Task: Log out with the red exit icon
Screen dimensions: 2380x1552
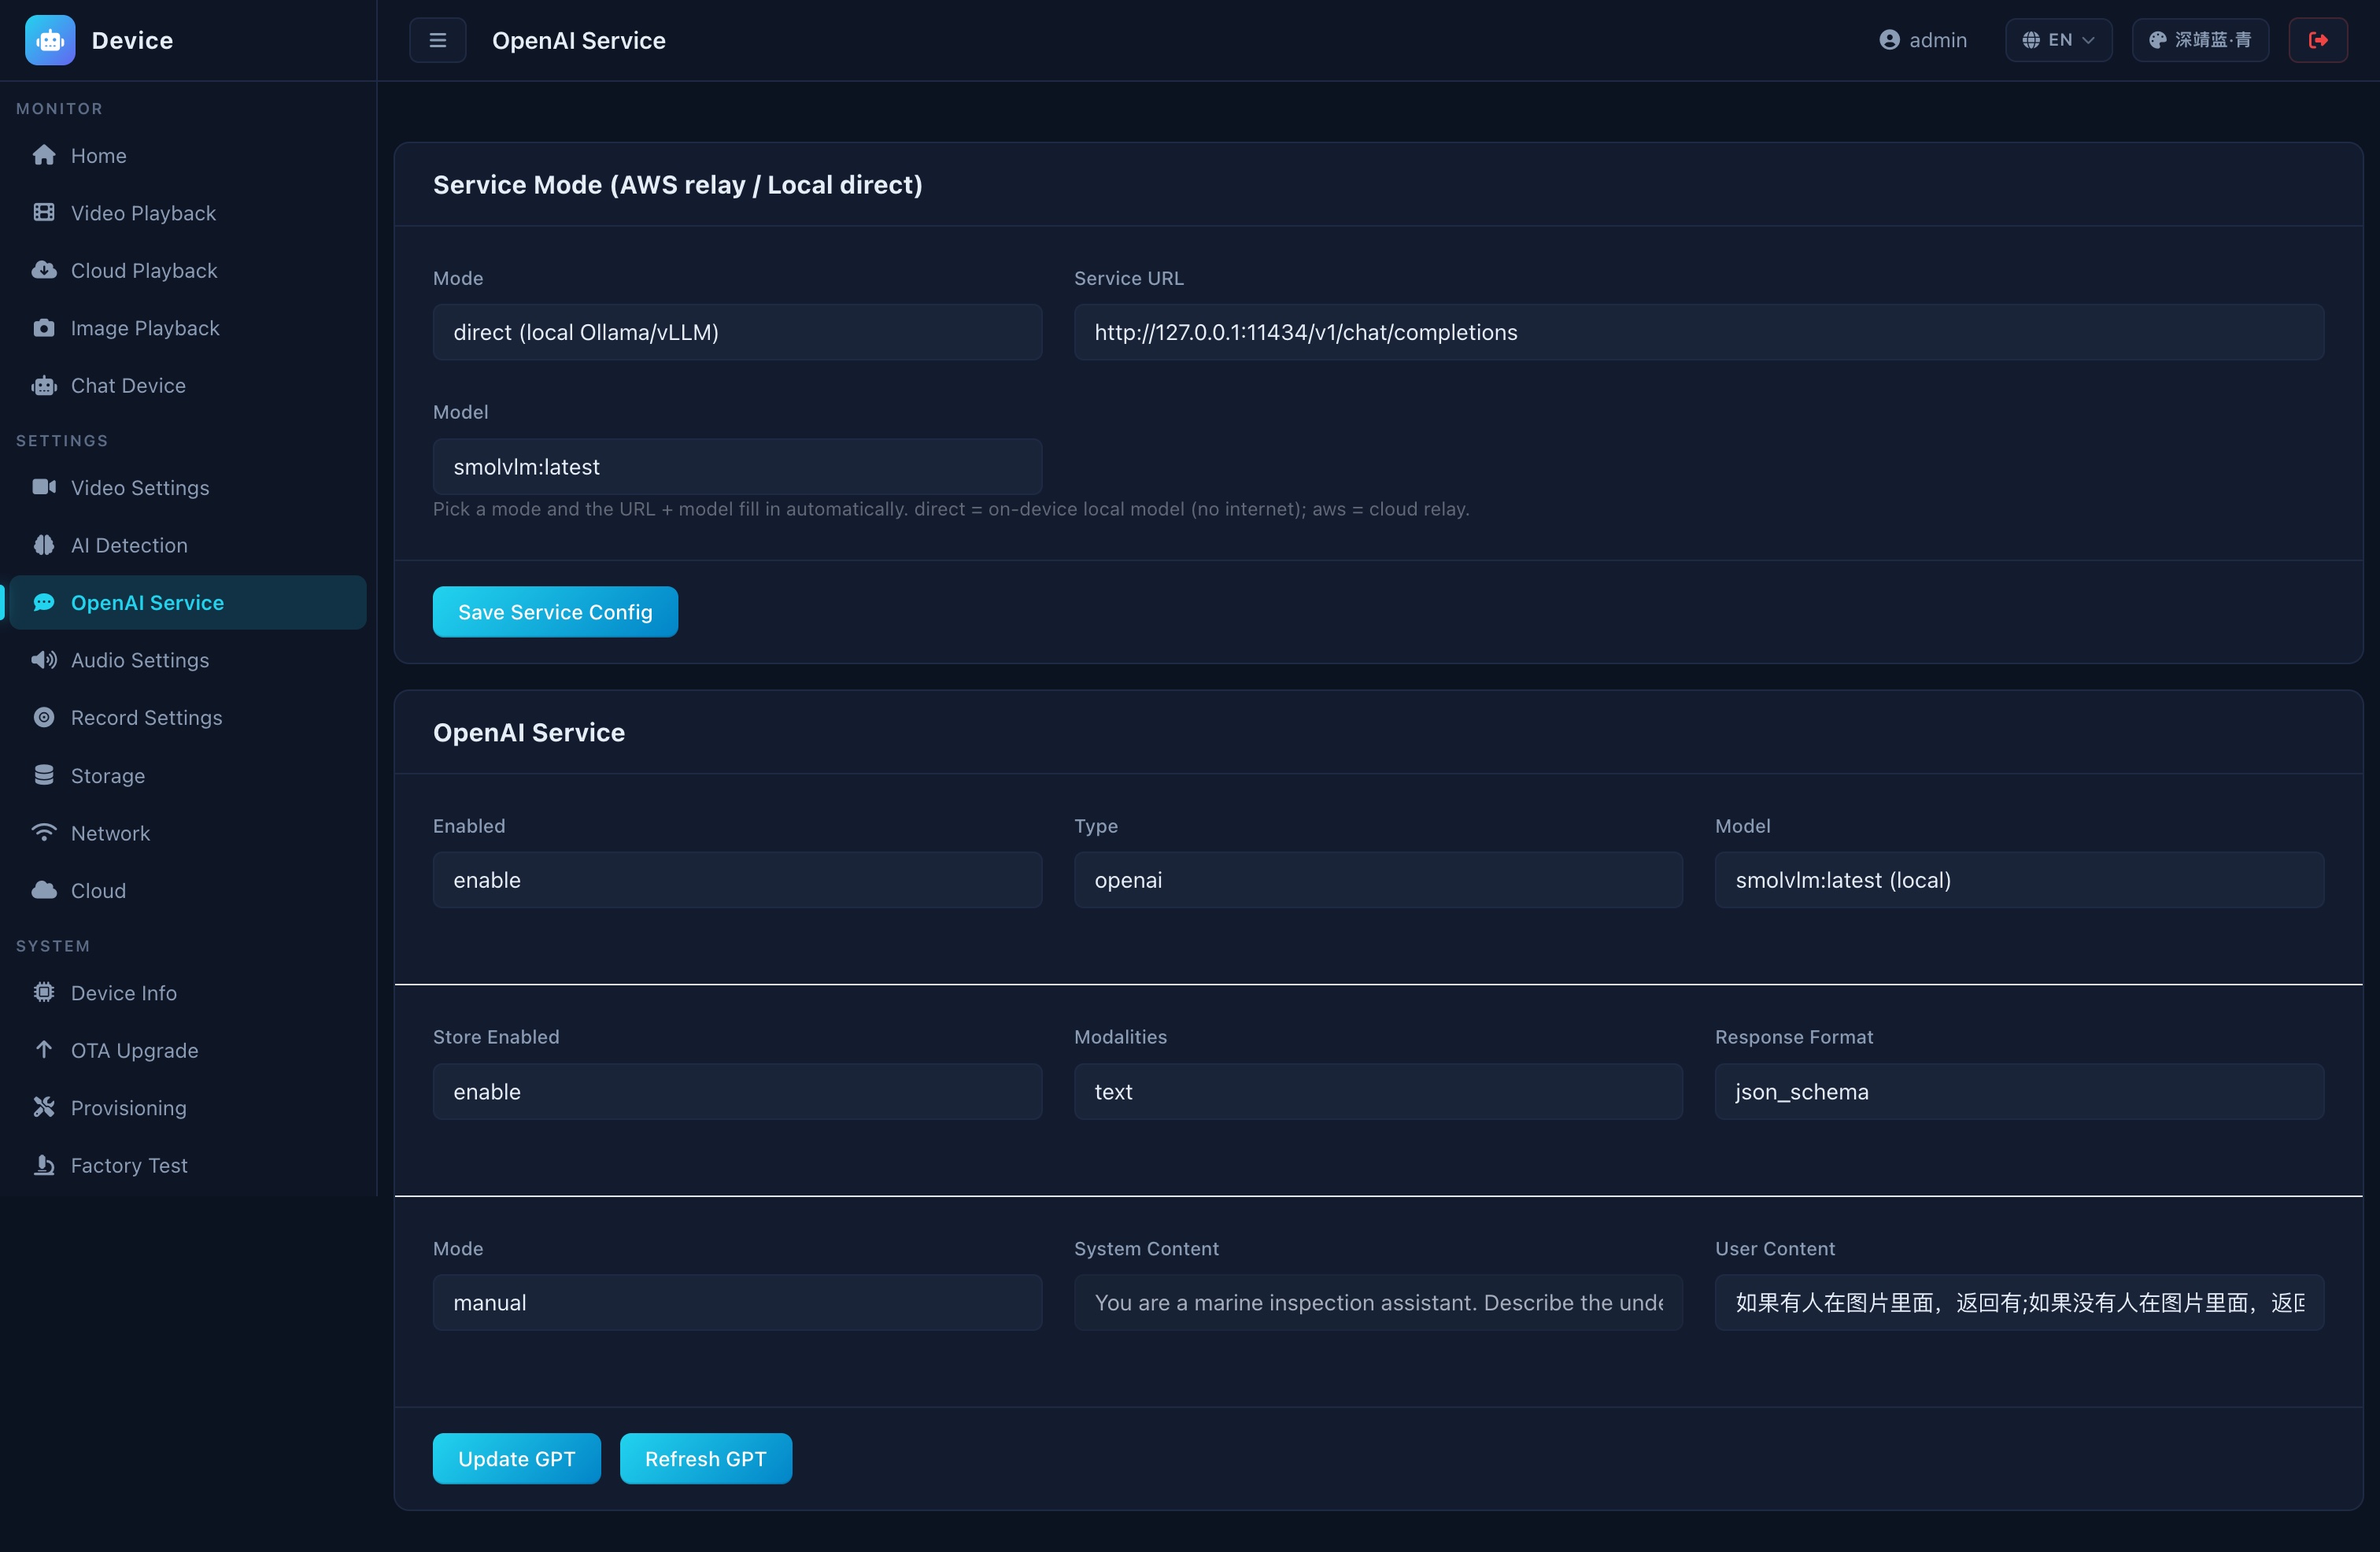Action: (x=2318, y=40)
